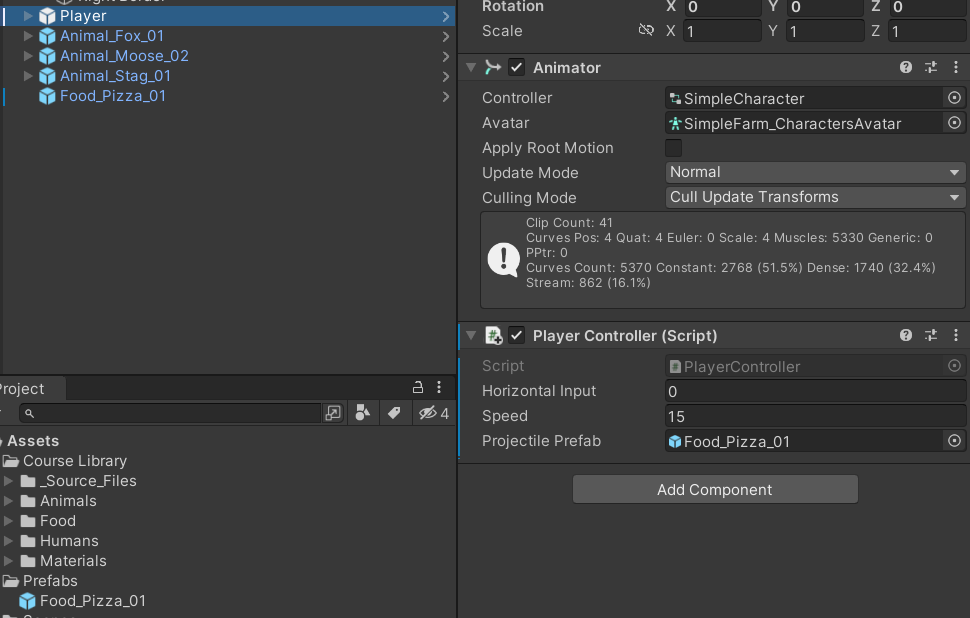Click Avatar object picker circle
This screenshot has width=970, height=618.
click(x=955, y=123)
